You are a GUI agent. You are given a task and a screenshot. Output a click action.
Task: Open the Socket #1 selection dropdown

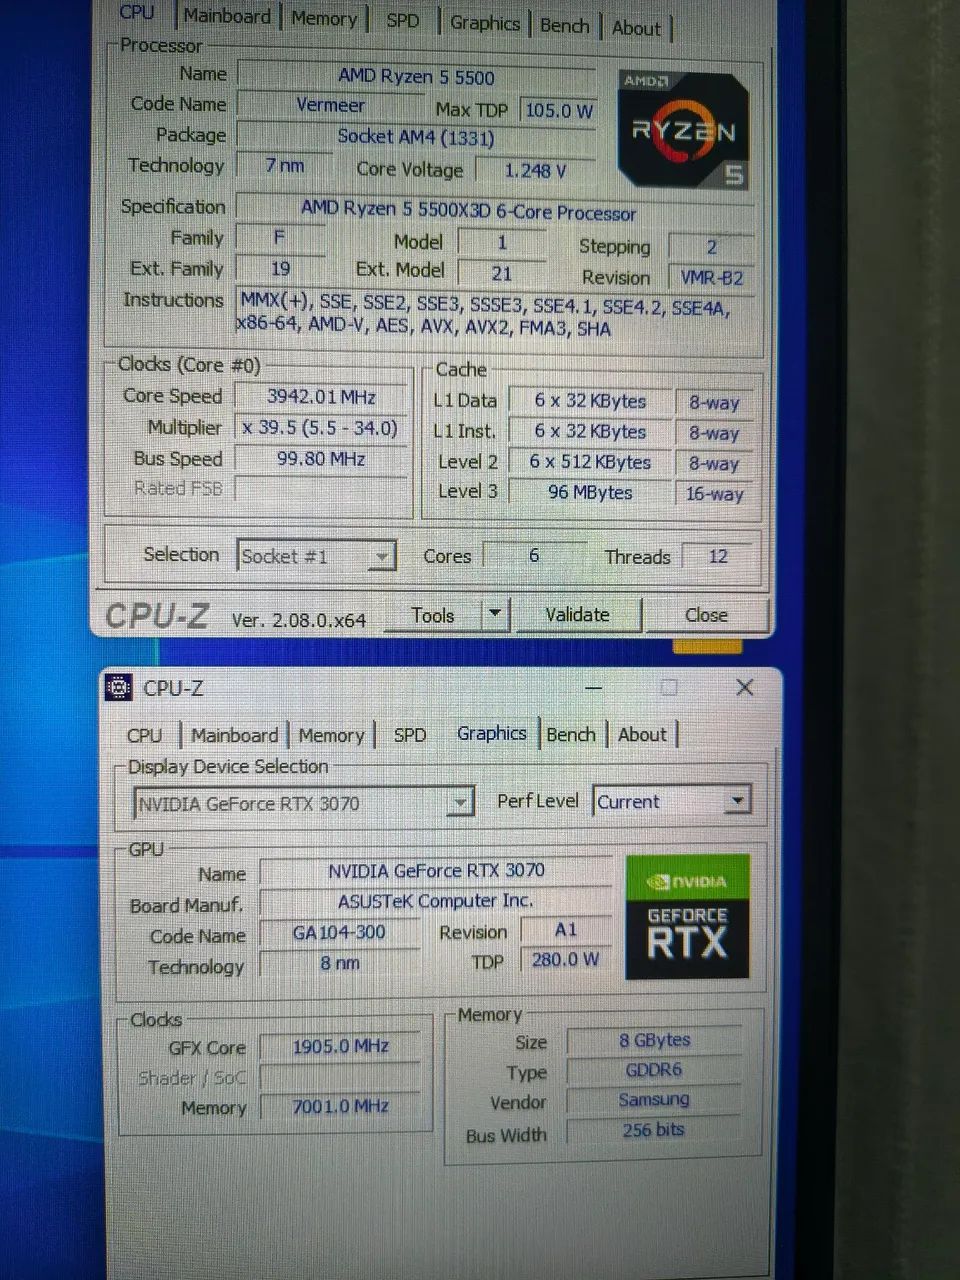point(317,556)
